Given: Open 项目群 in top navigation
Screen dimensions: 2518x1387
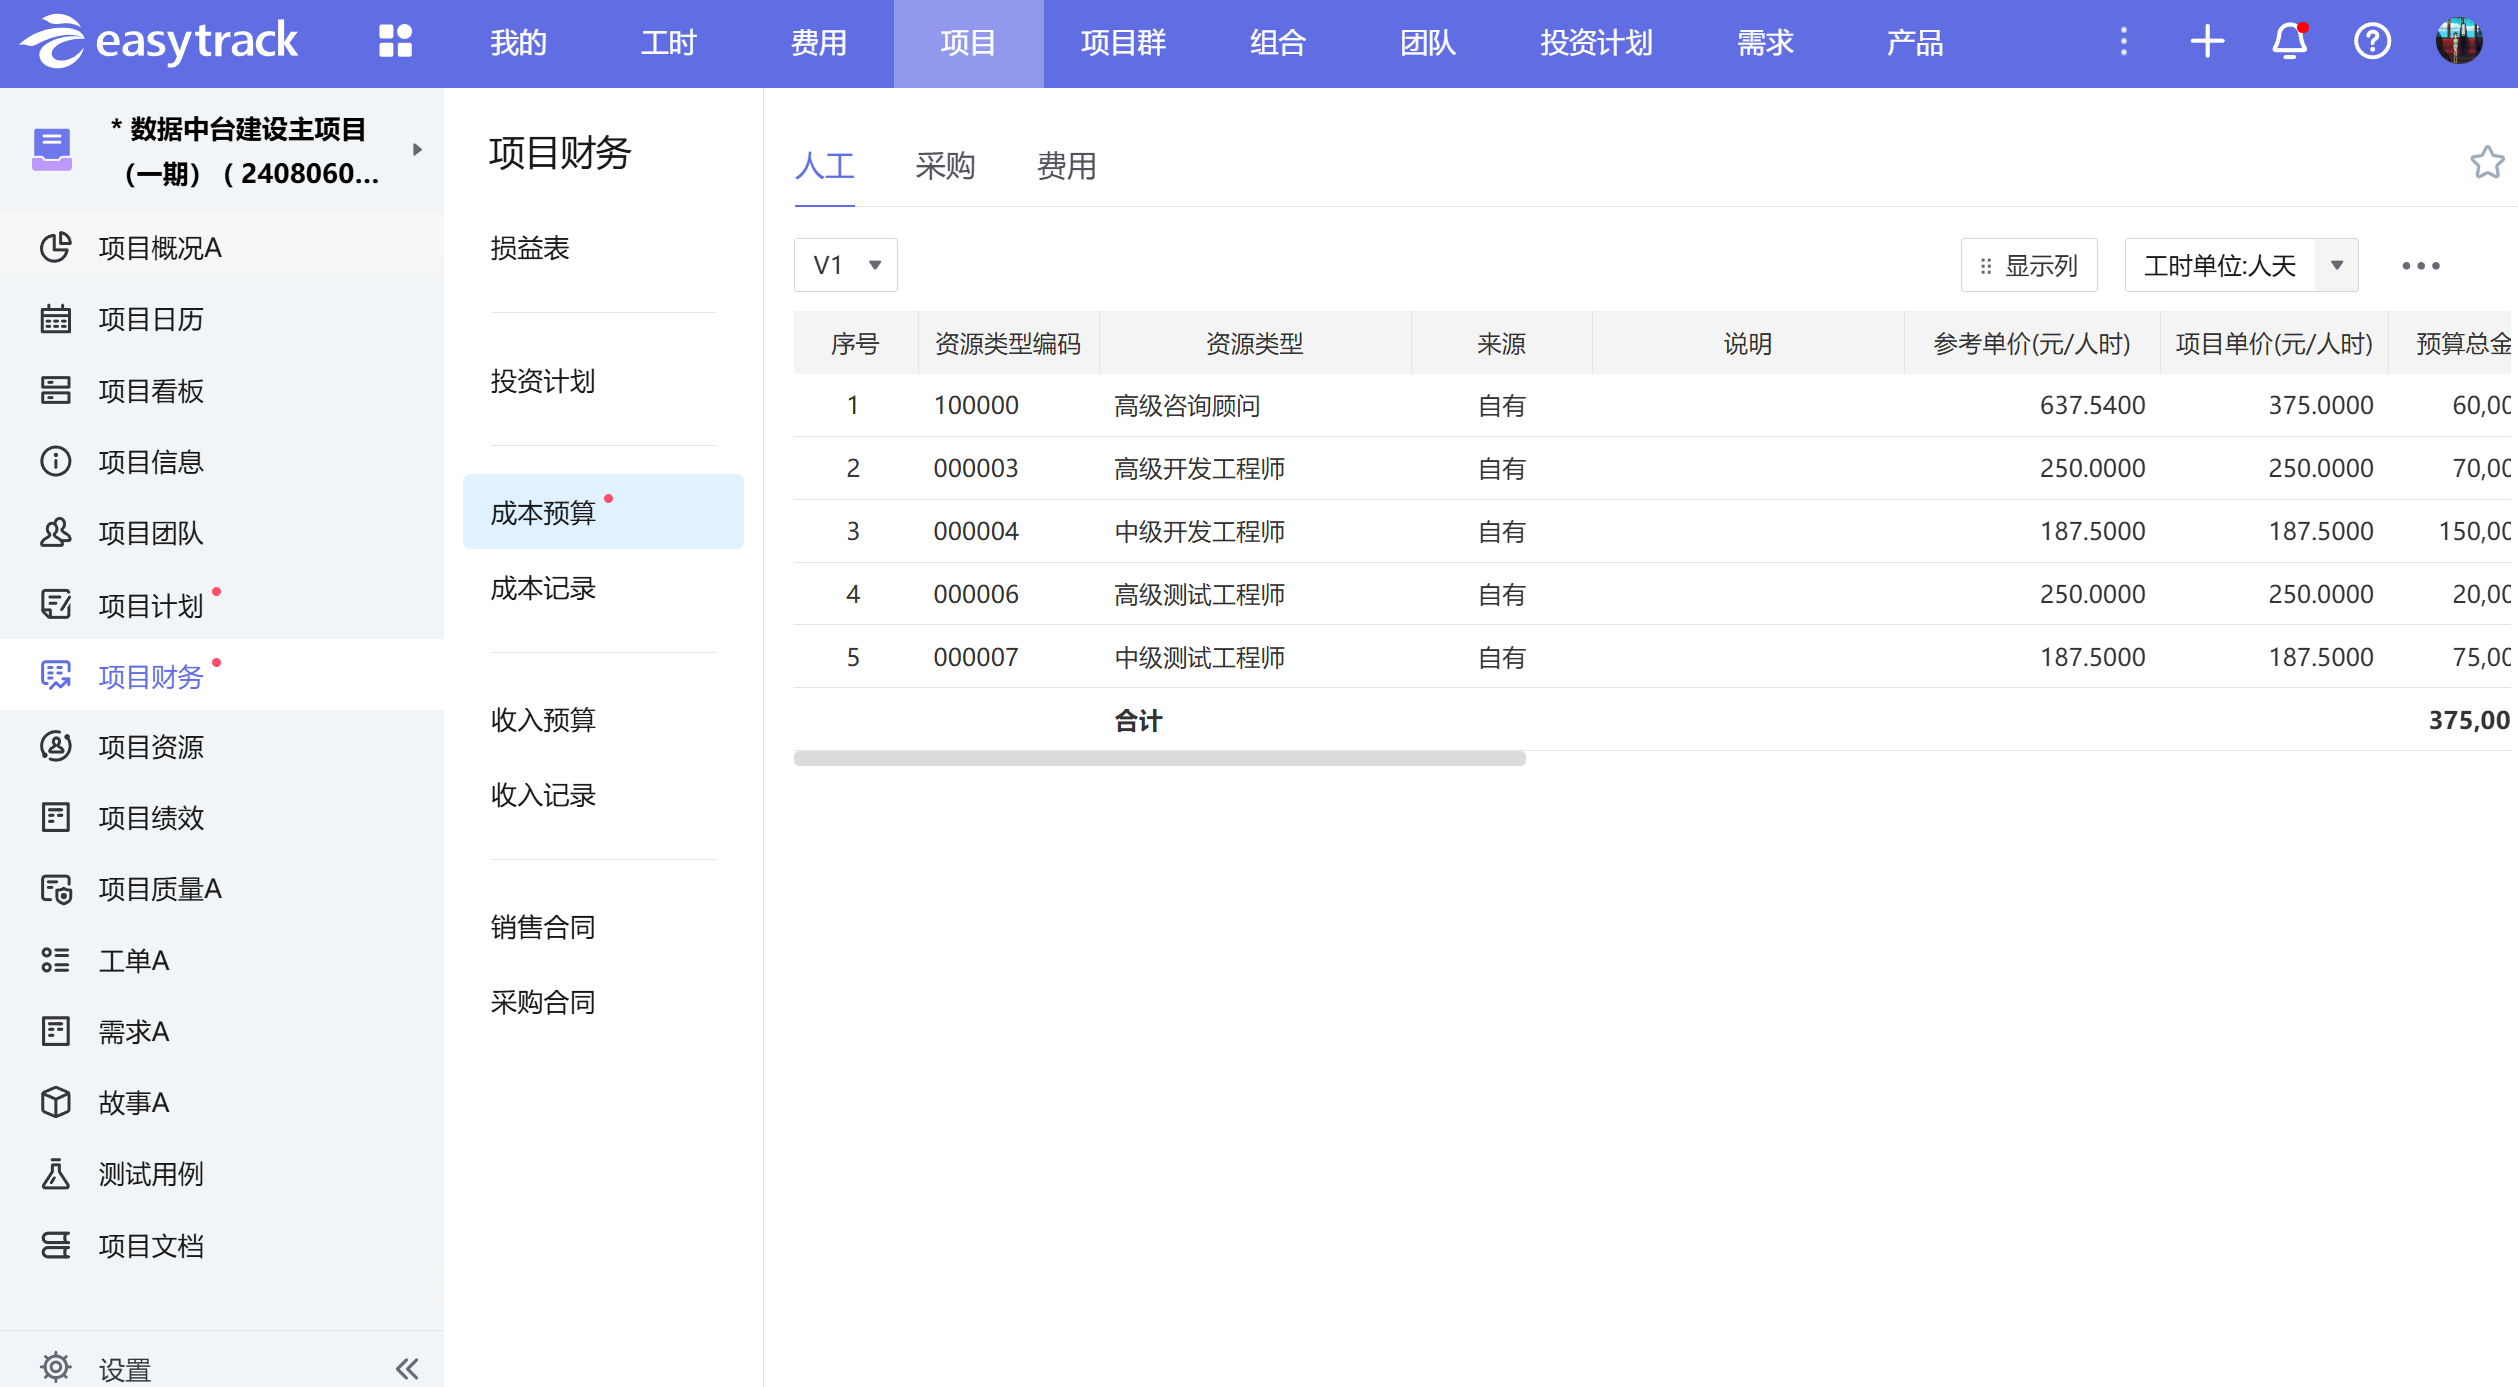Looking at the screenshot, I should (x=1123, y=43).
